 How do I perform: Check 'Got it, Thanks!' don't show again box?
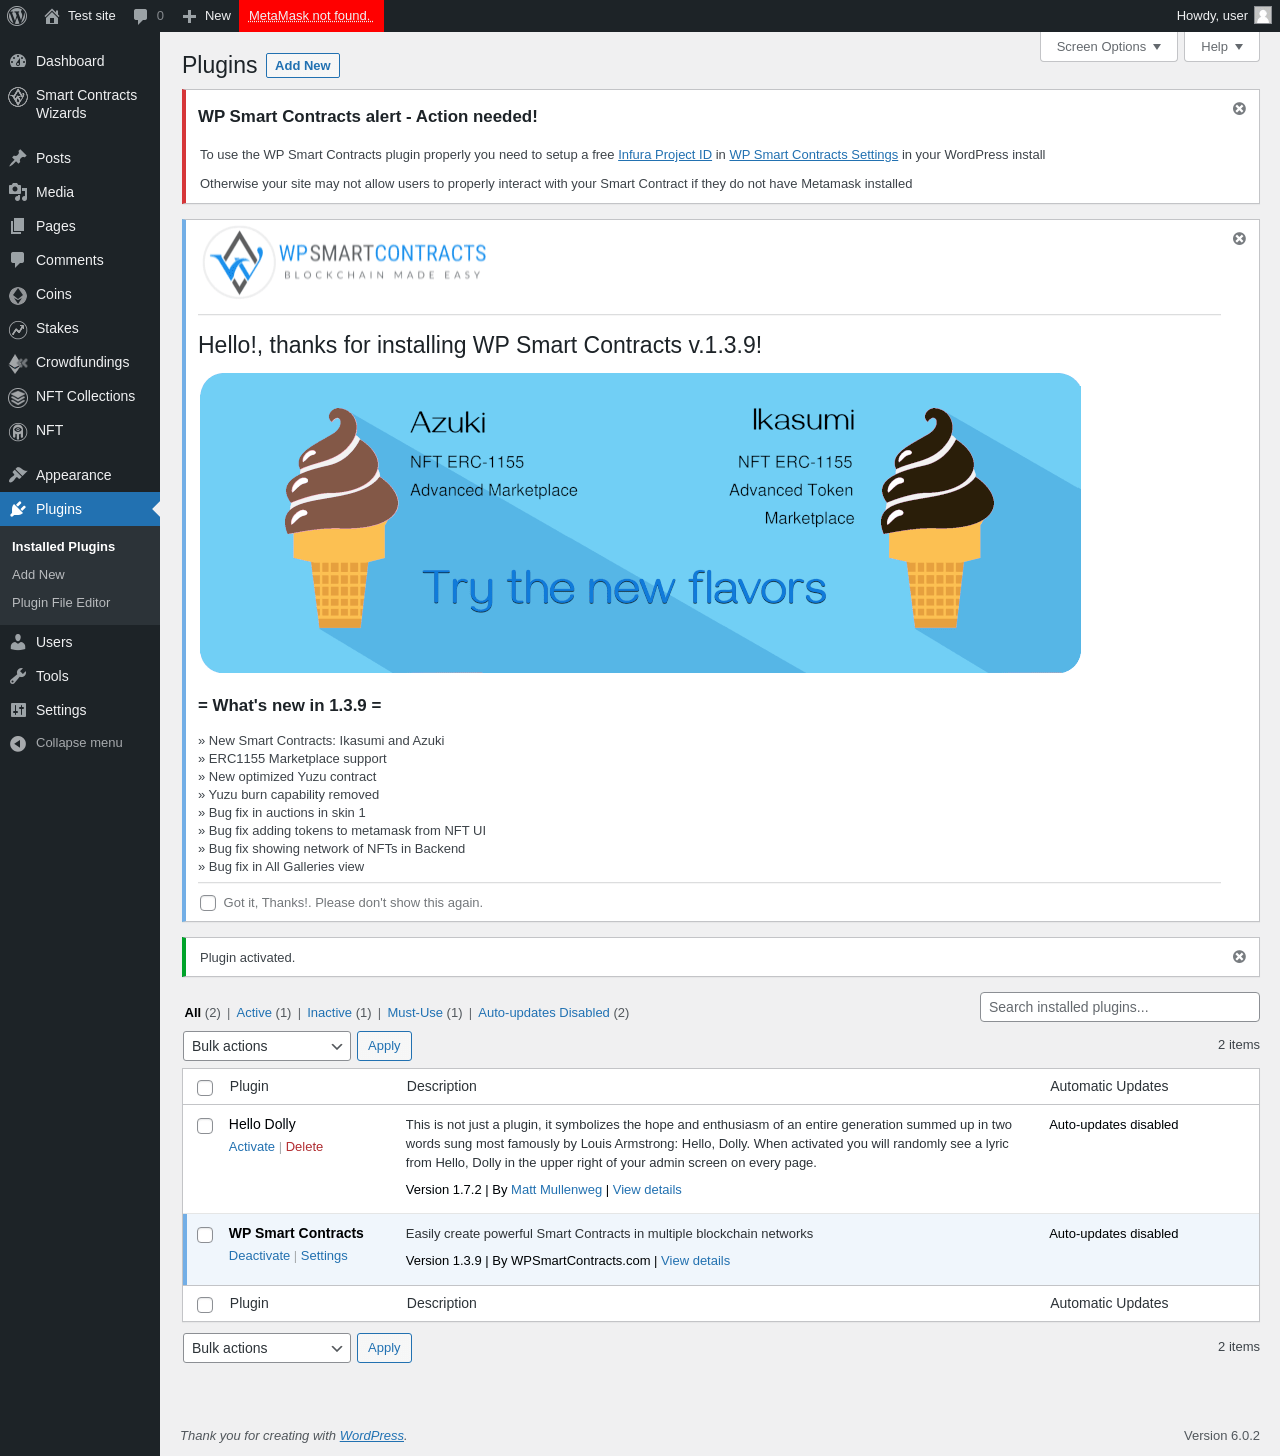[208, 903]
